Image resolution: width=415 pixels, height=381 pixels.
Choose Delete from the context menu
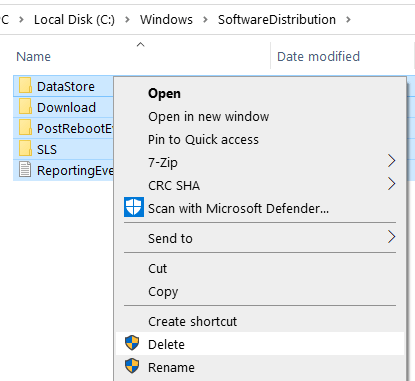coord(260,344)
